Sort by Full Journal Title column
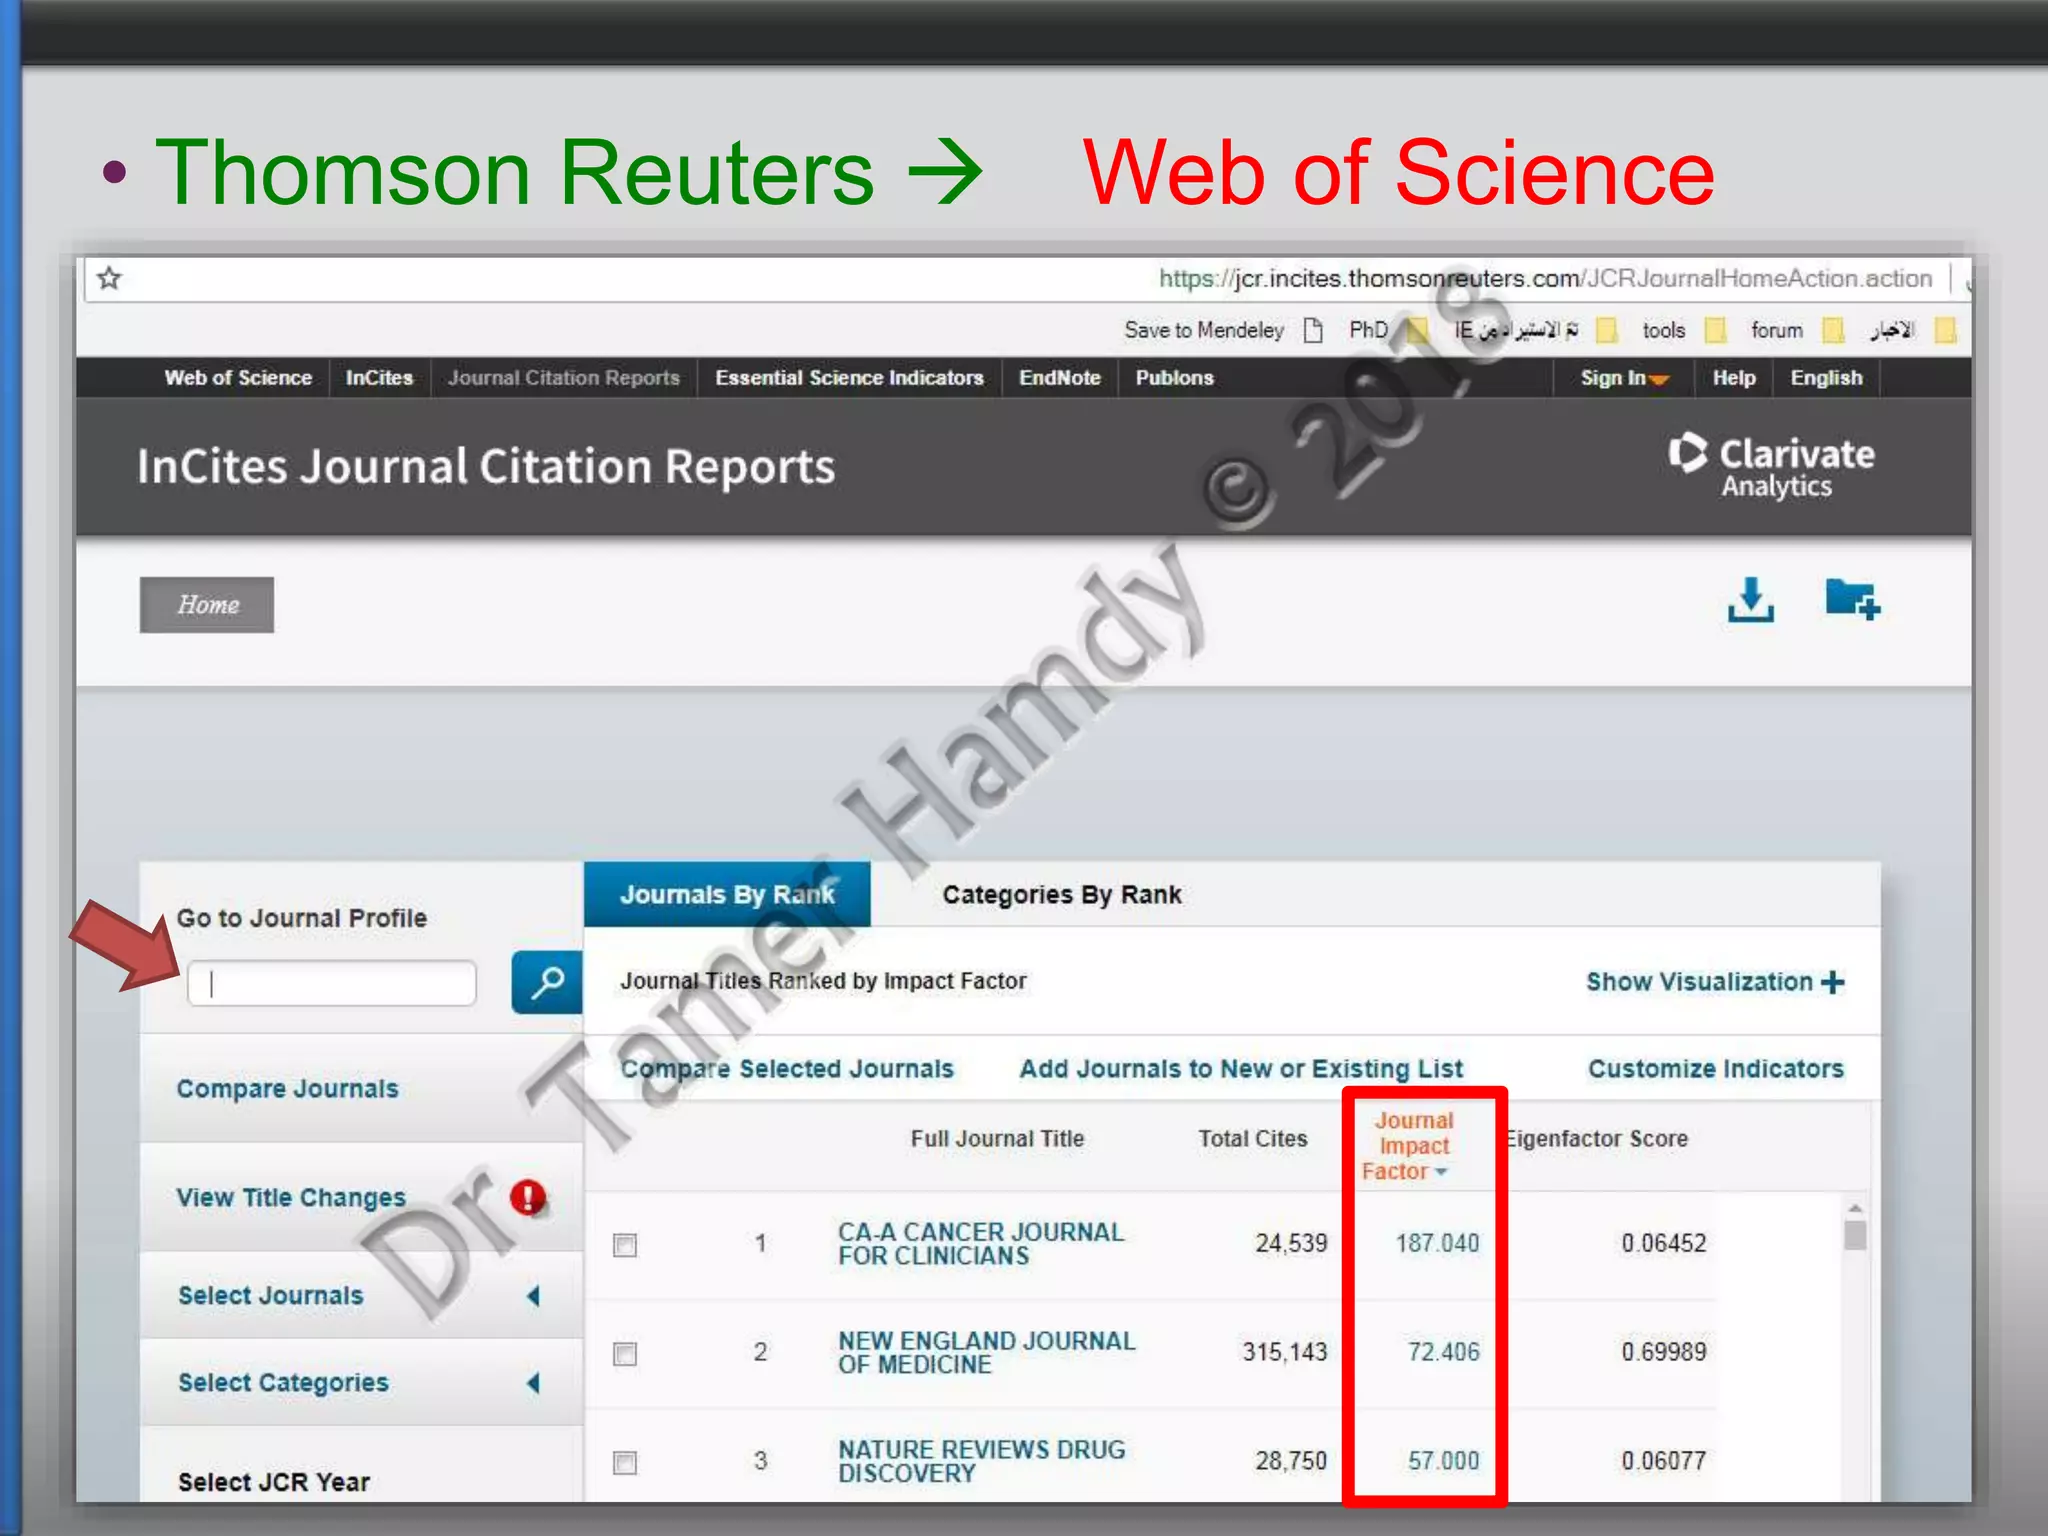Viewport: 2048px width, 1536px height. 997,1139
